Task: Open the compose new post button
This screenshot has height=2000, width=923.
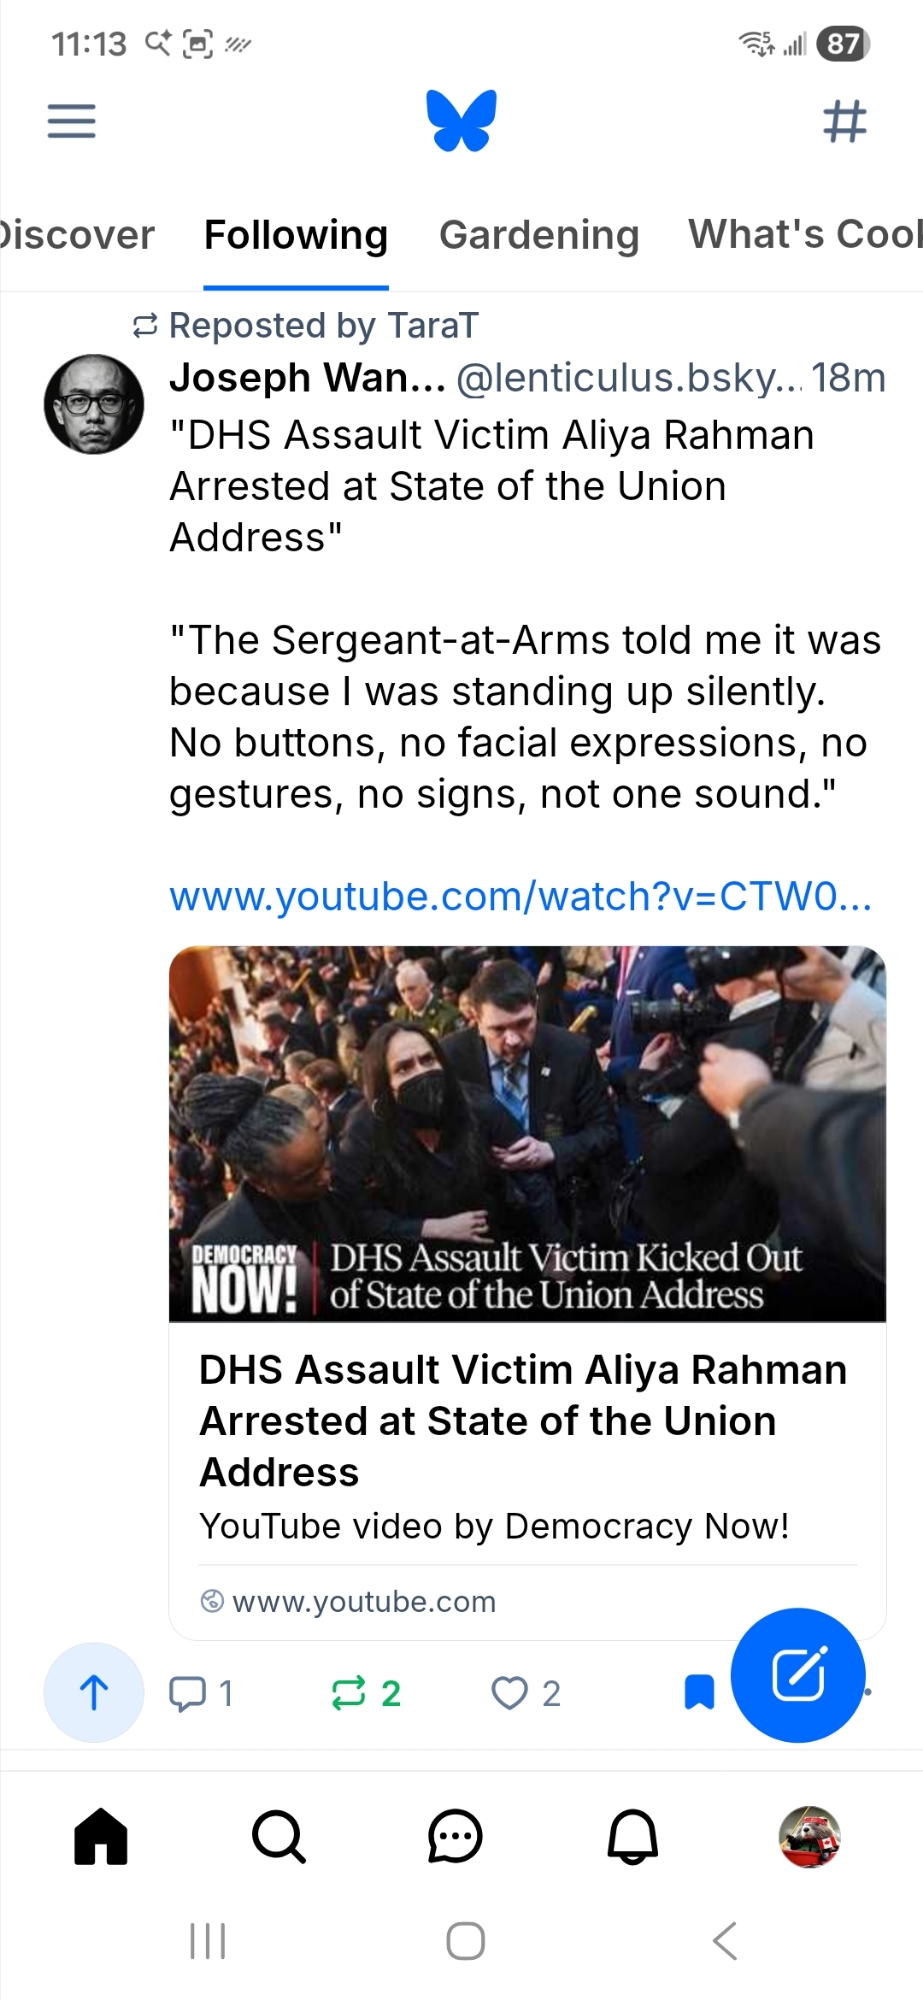Action: (x=798, y=1675)
